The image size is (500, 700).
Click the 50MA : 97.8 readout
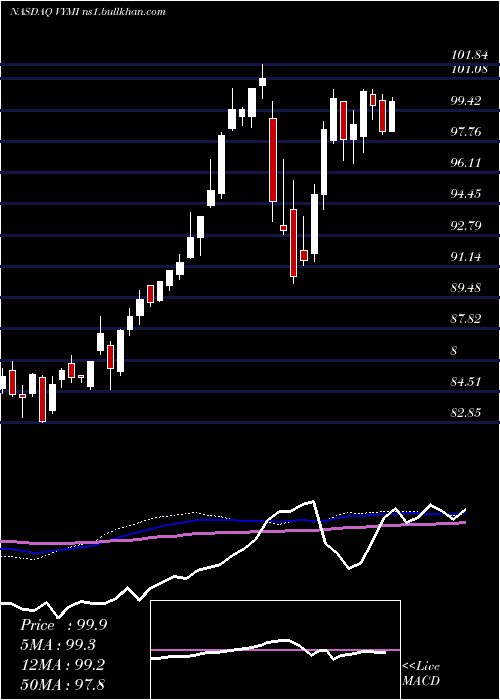[62, 684]
